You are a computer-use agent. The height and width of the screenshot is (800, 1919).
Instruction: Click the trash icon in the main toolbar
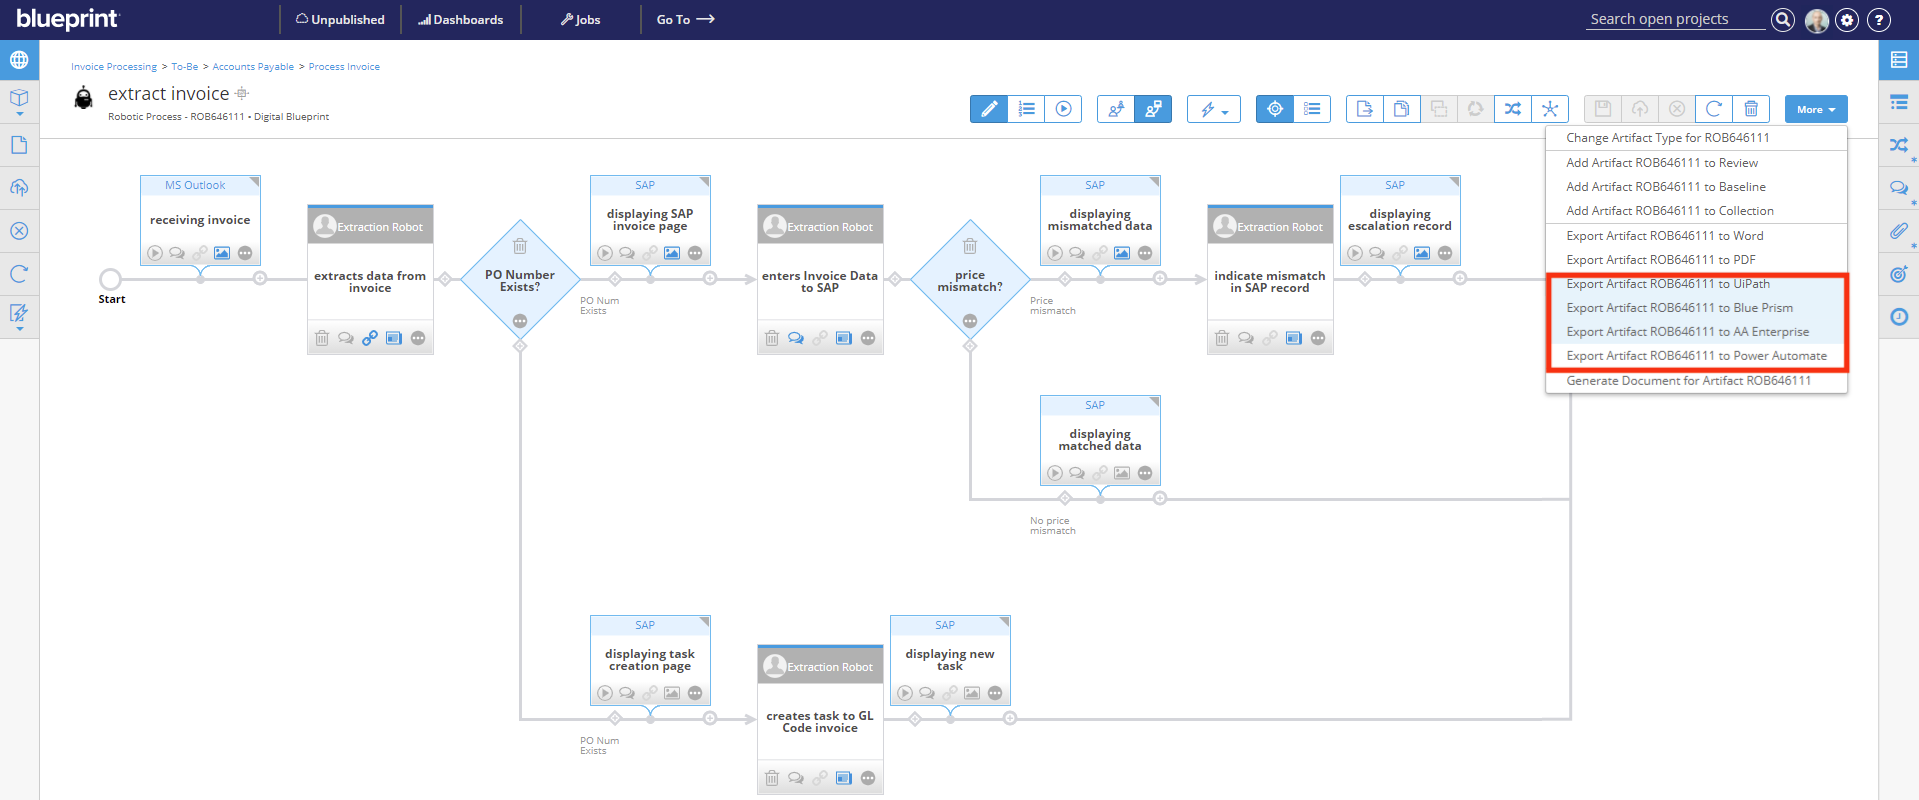pyautogui.click(x=1751, y=109)
